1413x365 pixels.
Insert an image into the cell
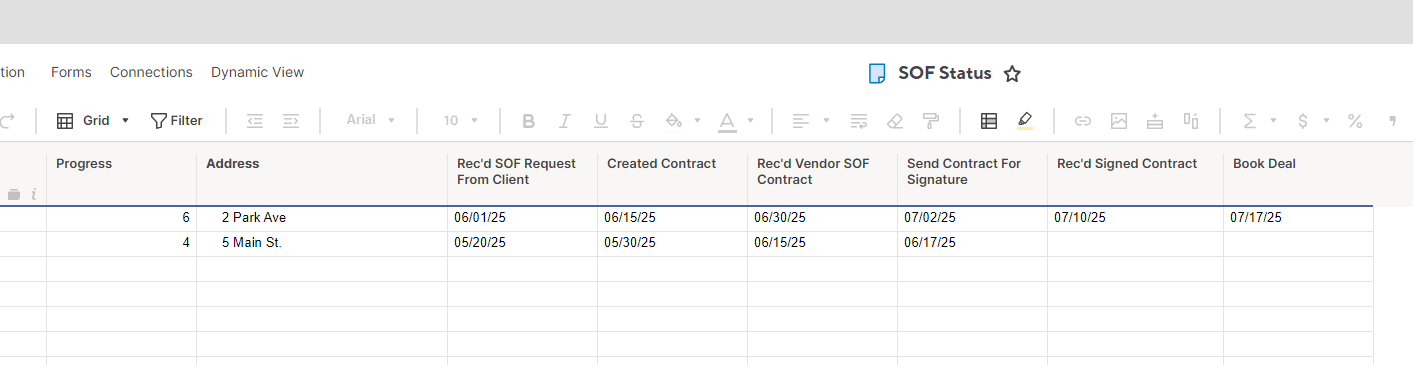(1119, 121)
